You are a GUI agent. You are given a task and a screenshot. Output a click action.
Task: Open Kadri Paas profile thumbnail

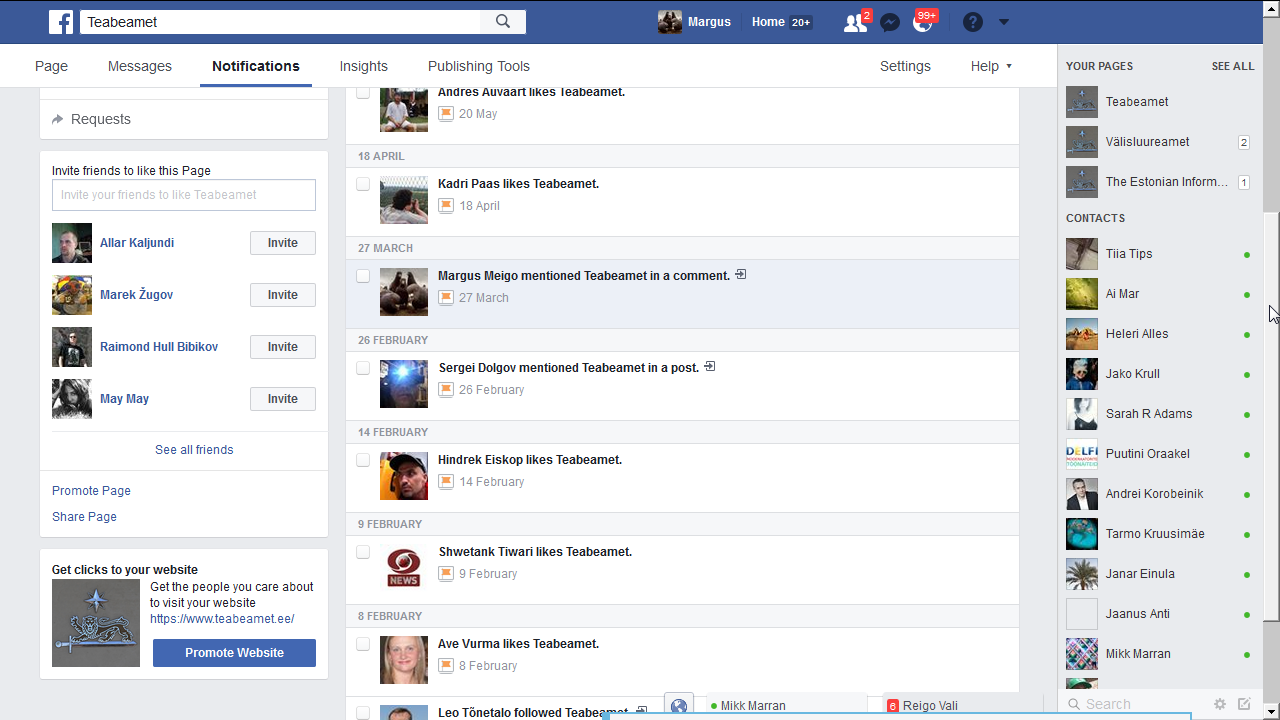404,200
